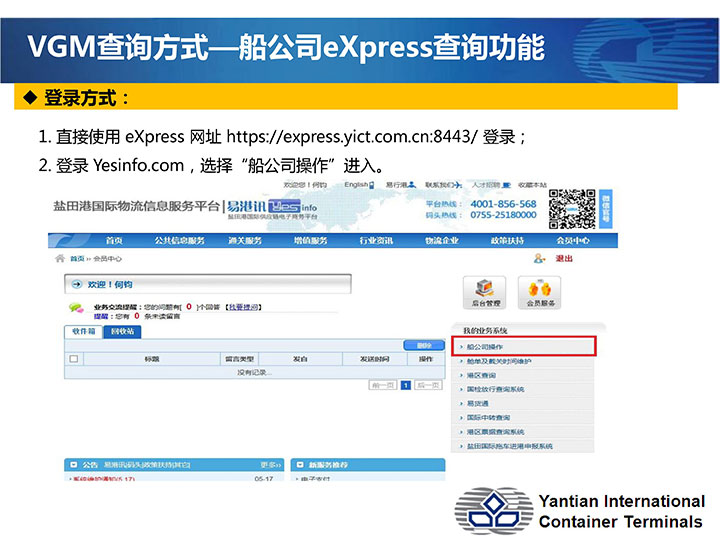Click the 0755-25180000 terminal hotline number
The width and height of the screenshot is (720, 540).
point(503,214)
